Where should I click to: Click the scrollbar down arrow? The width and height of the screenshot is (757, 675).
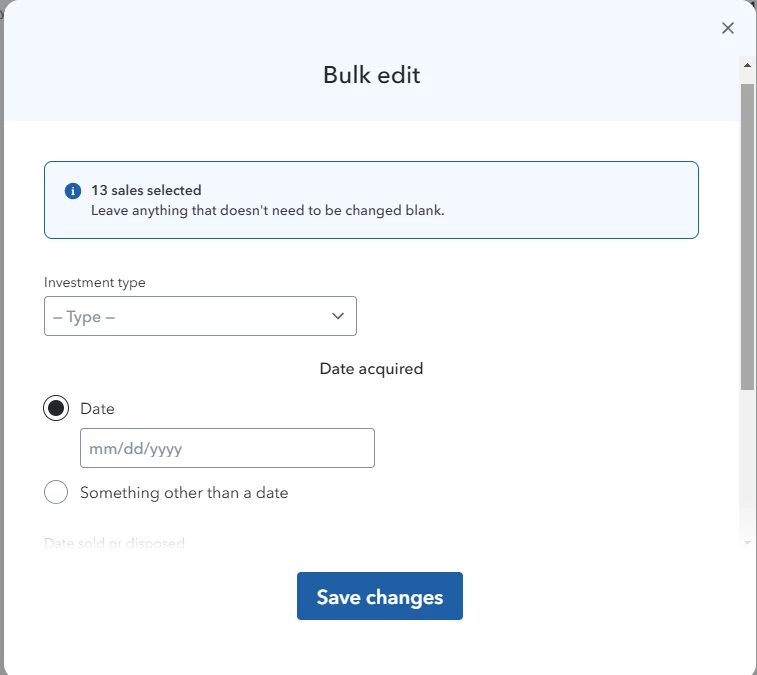[747, 543]
